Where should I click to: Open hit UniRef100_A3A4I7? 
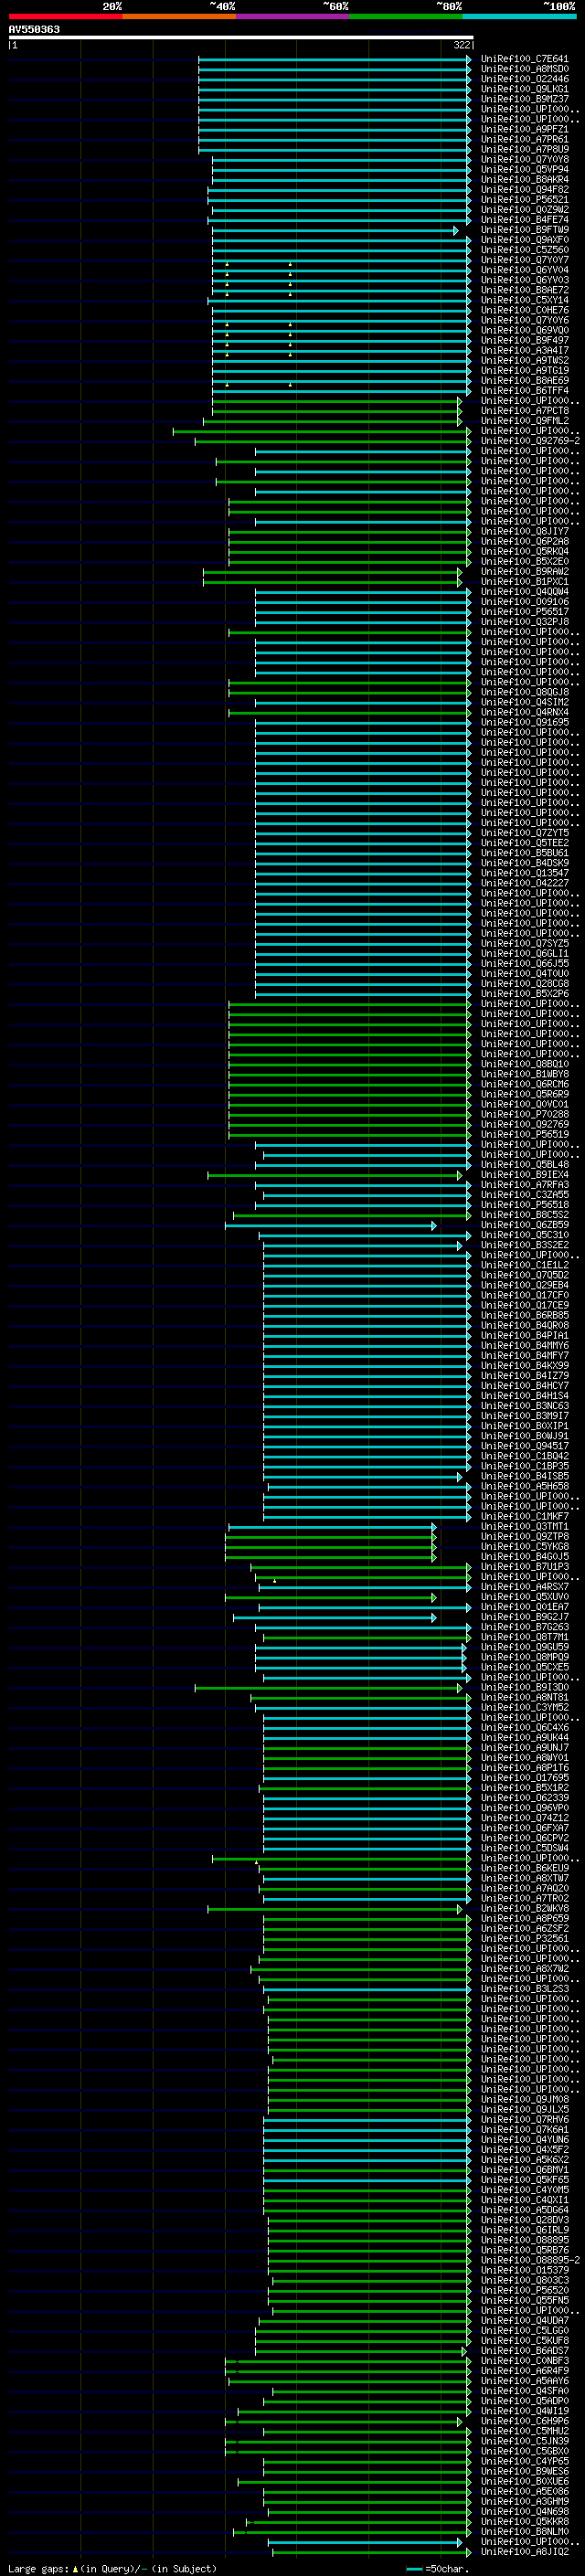point(525,350)
